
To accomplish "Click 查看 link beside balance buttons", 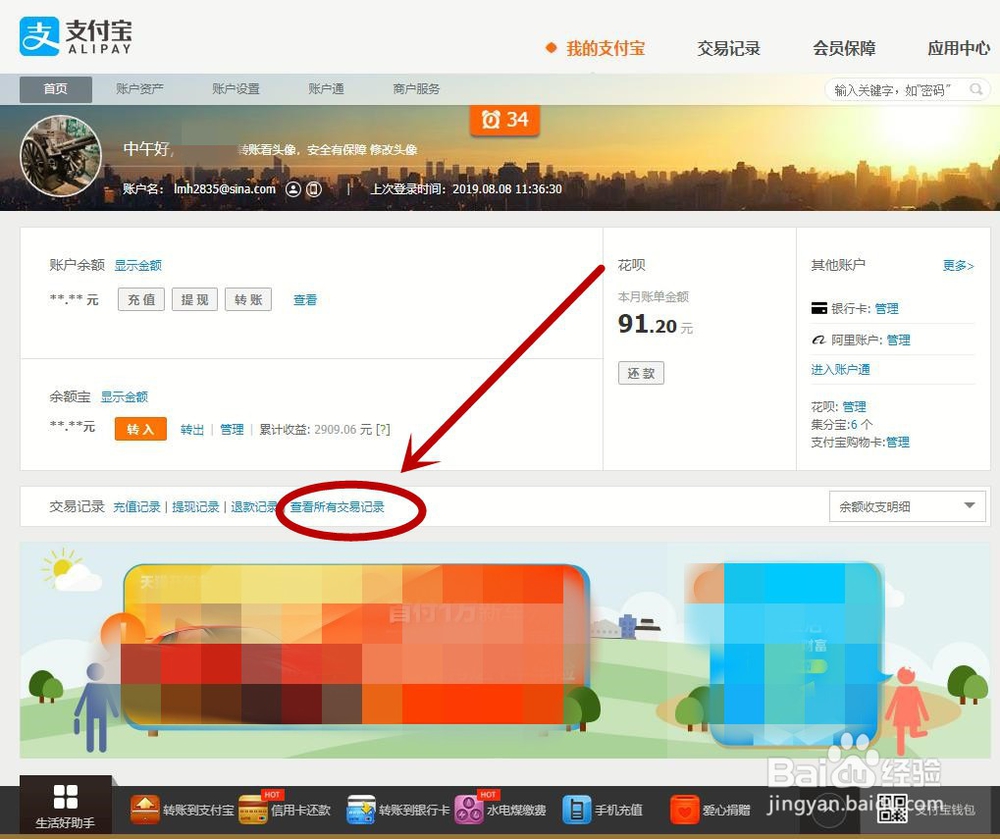I will (x=305, y=300).
